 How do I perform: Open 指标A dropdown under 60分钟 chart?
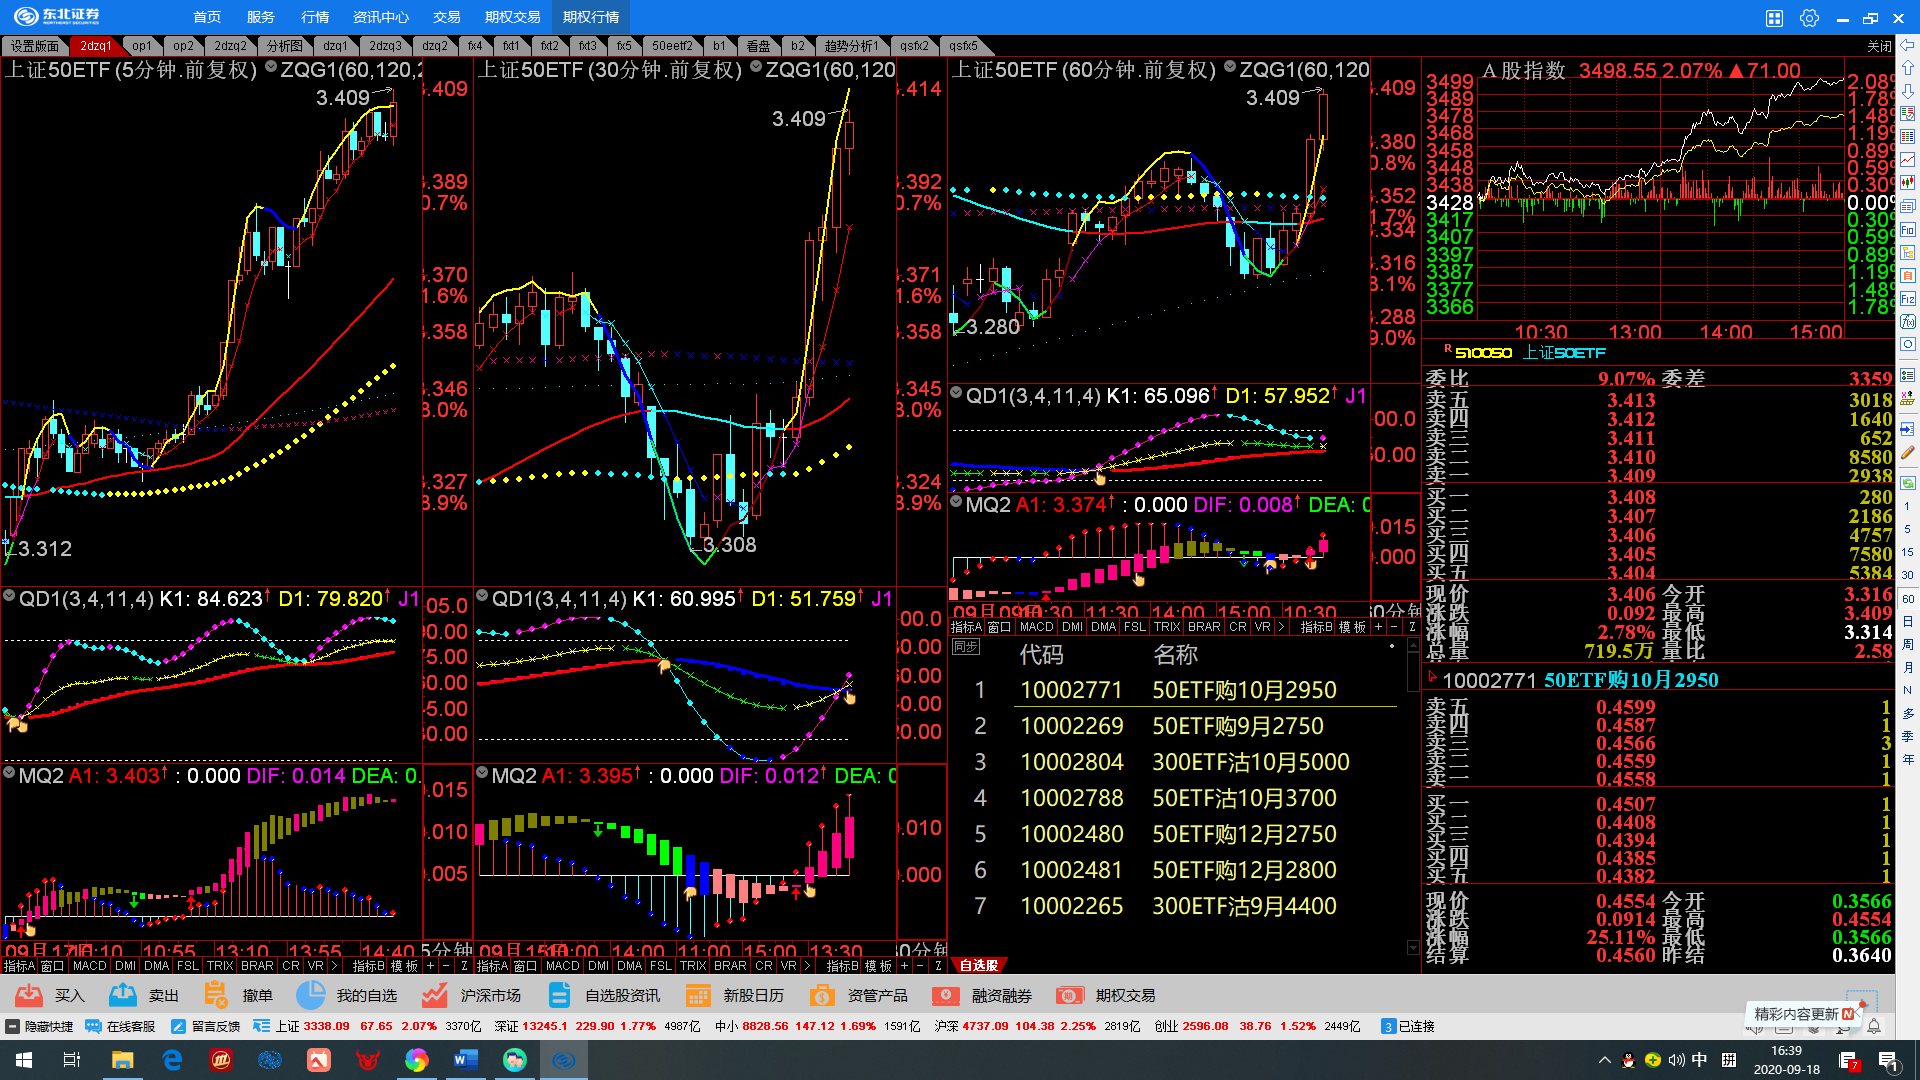pyautogui.click(x=966, y=627)
